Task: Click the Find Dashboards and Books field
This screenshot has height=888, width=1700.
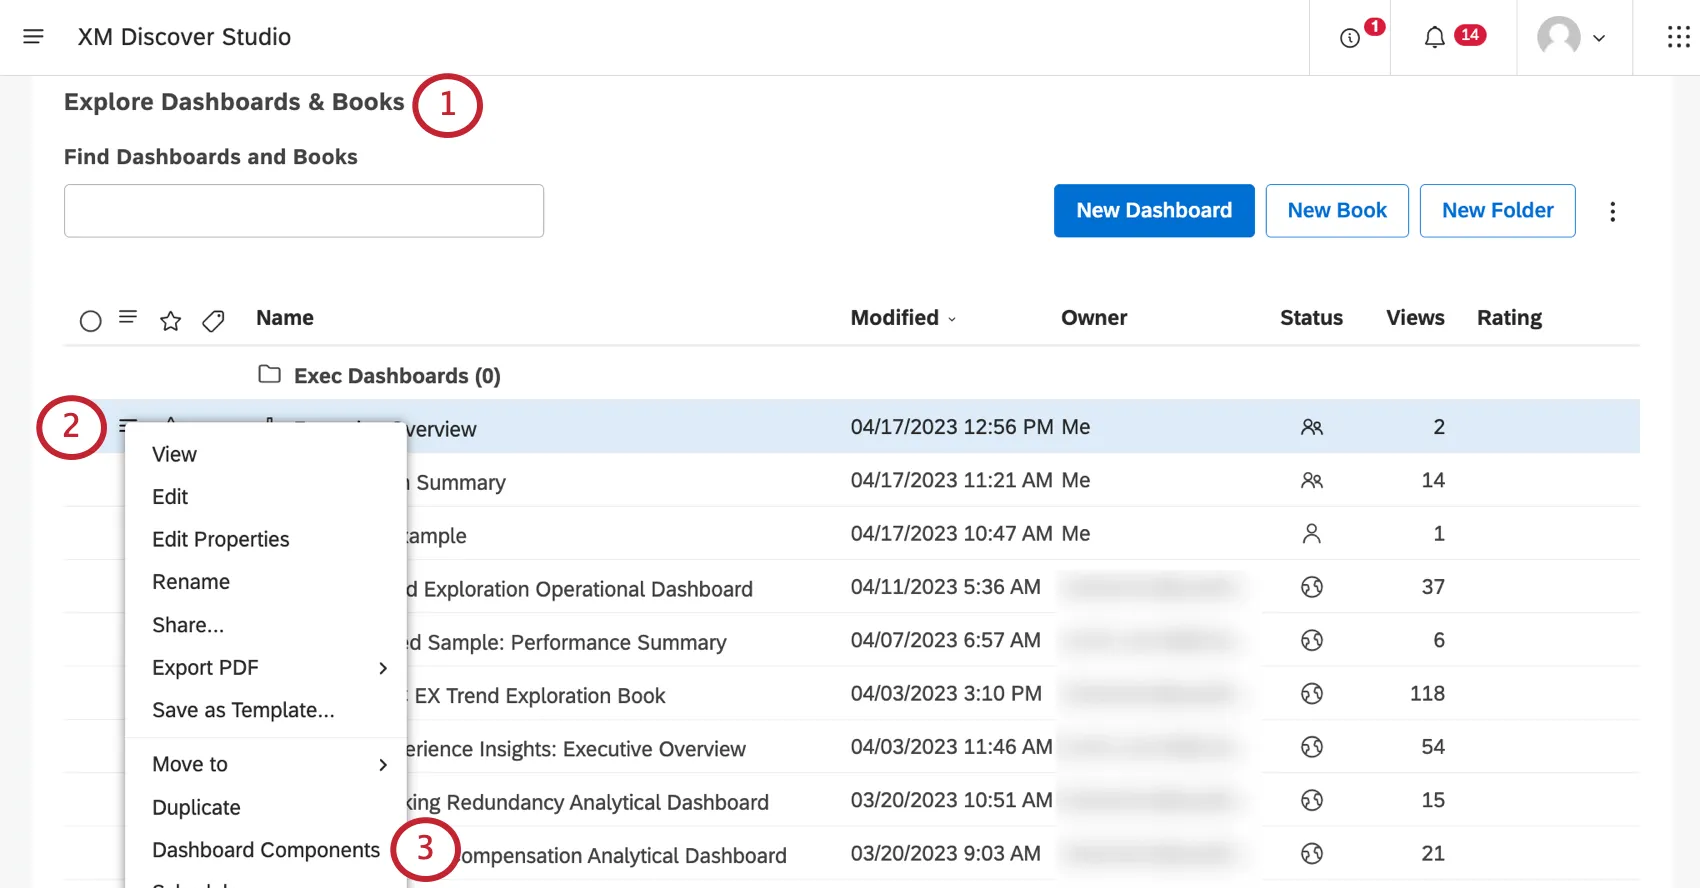Action: point(304,211)
